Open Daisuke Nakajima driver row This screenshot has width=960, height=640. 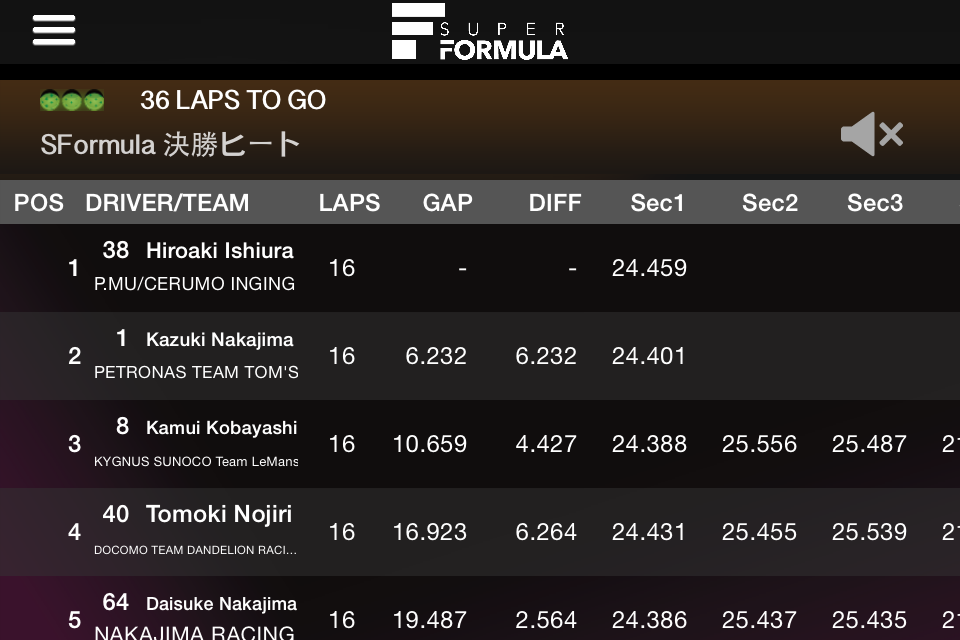point(221,604)
